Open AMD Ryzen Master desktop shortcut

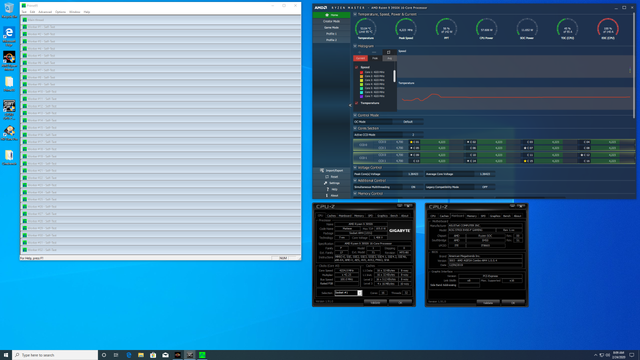9,61
